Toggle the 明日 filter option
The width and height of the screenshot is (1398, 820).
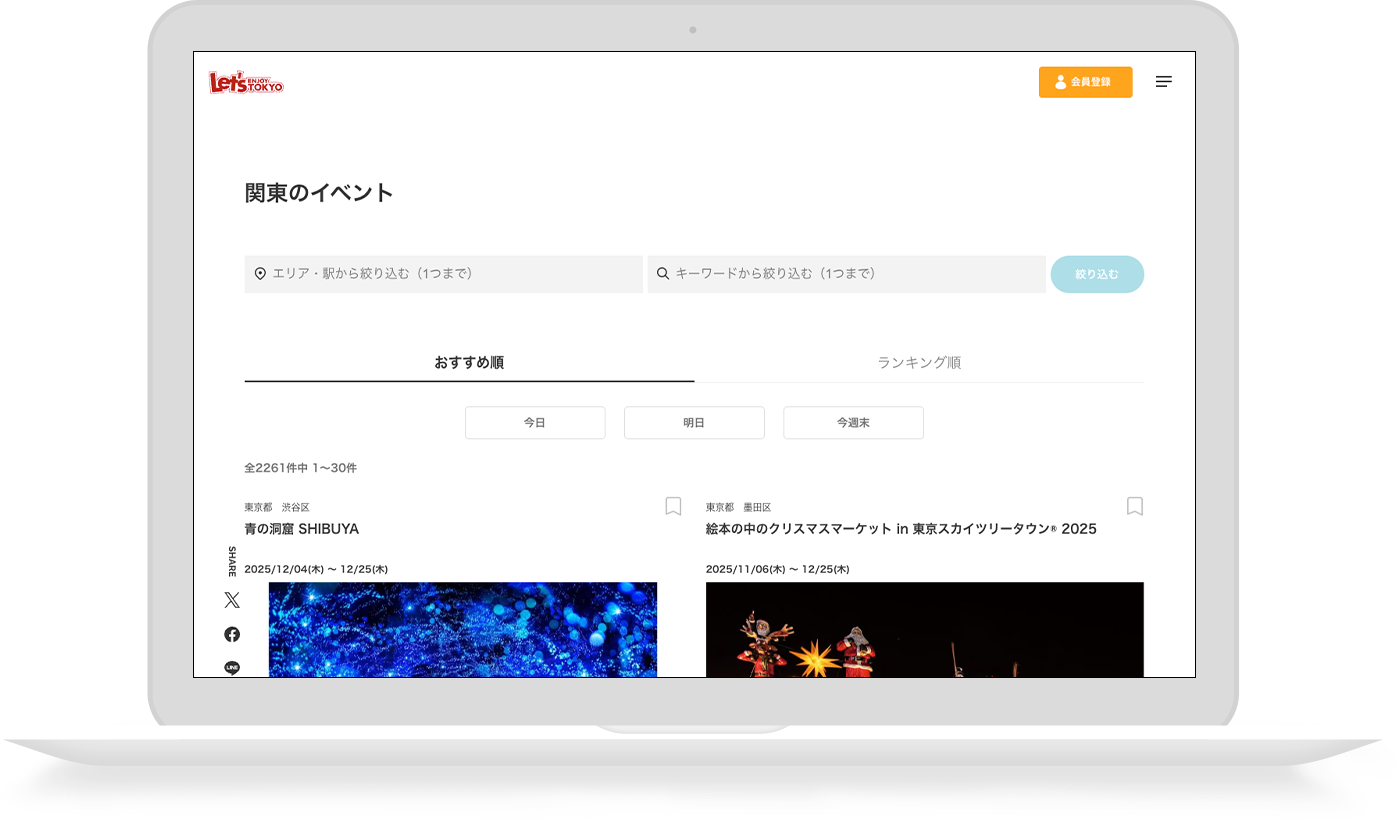click(x=694, y=422)
